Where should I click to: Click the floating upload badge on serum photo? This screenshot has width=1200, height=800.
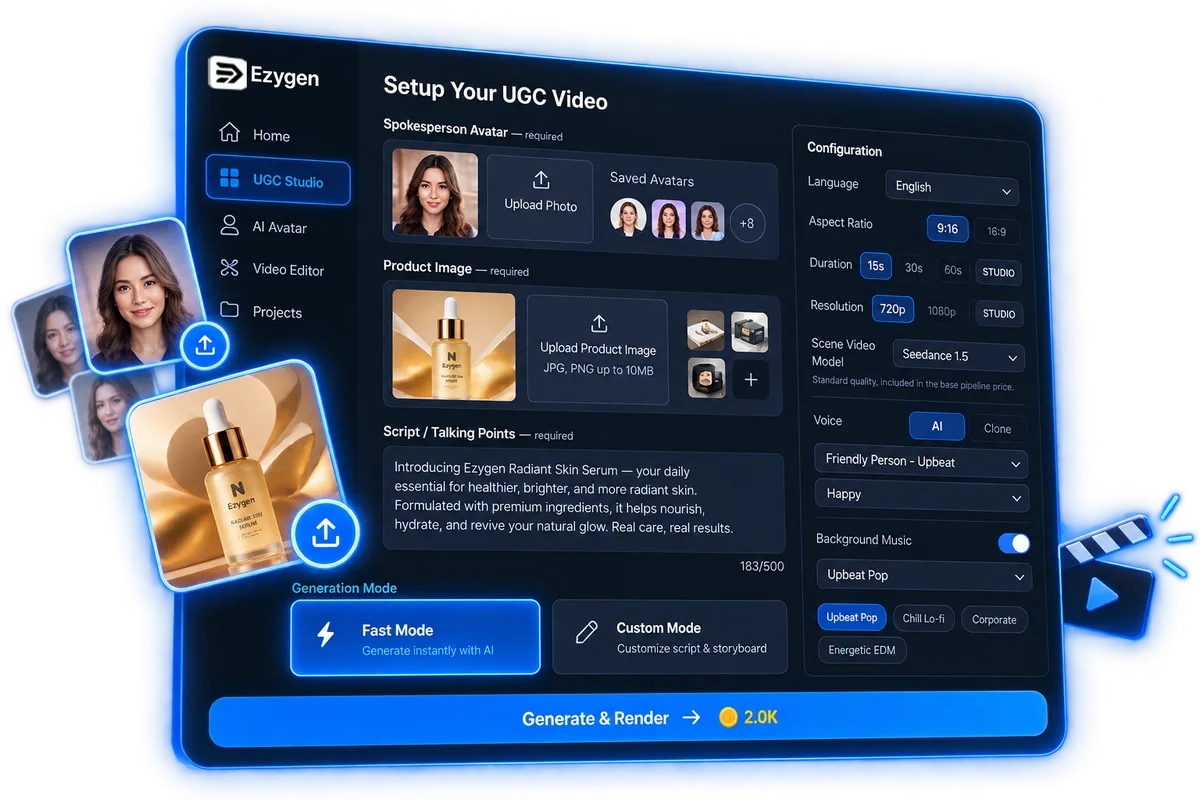coord(325,535)
